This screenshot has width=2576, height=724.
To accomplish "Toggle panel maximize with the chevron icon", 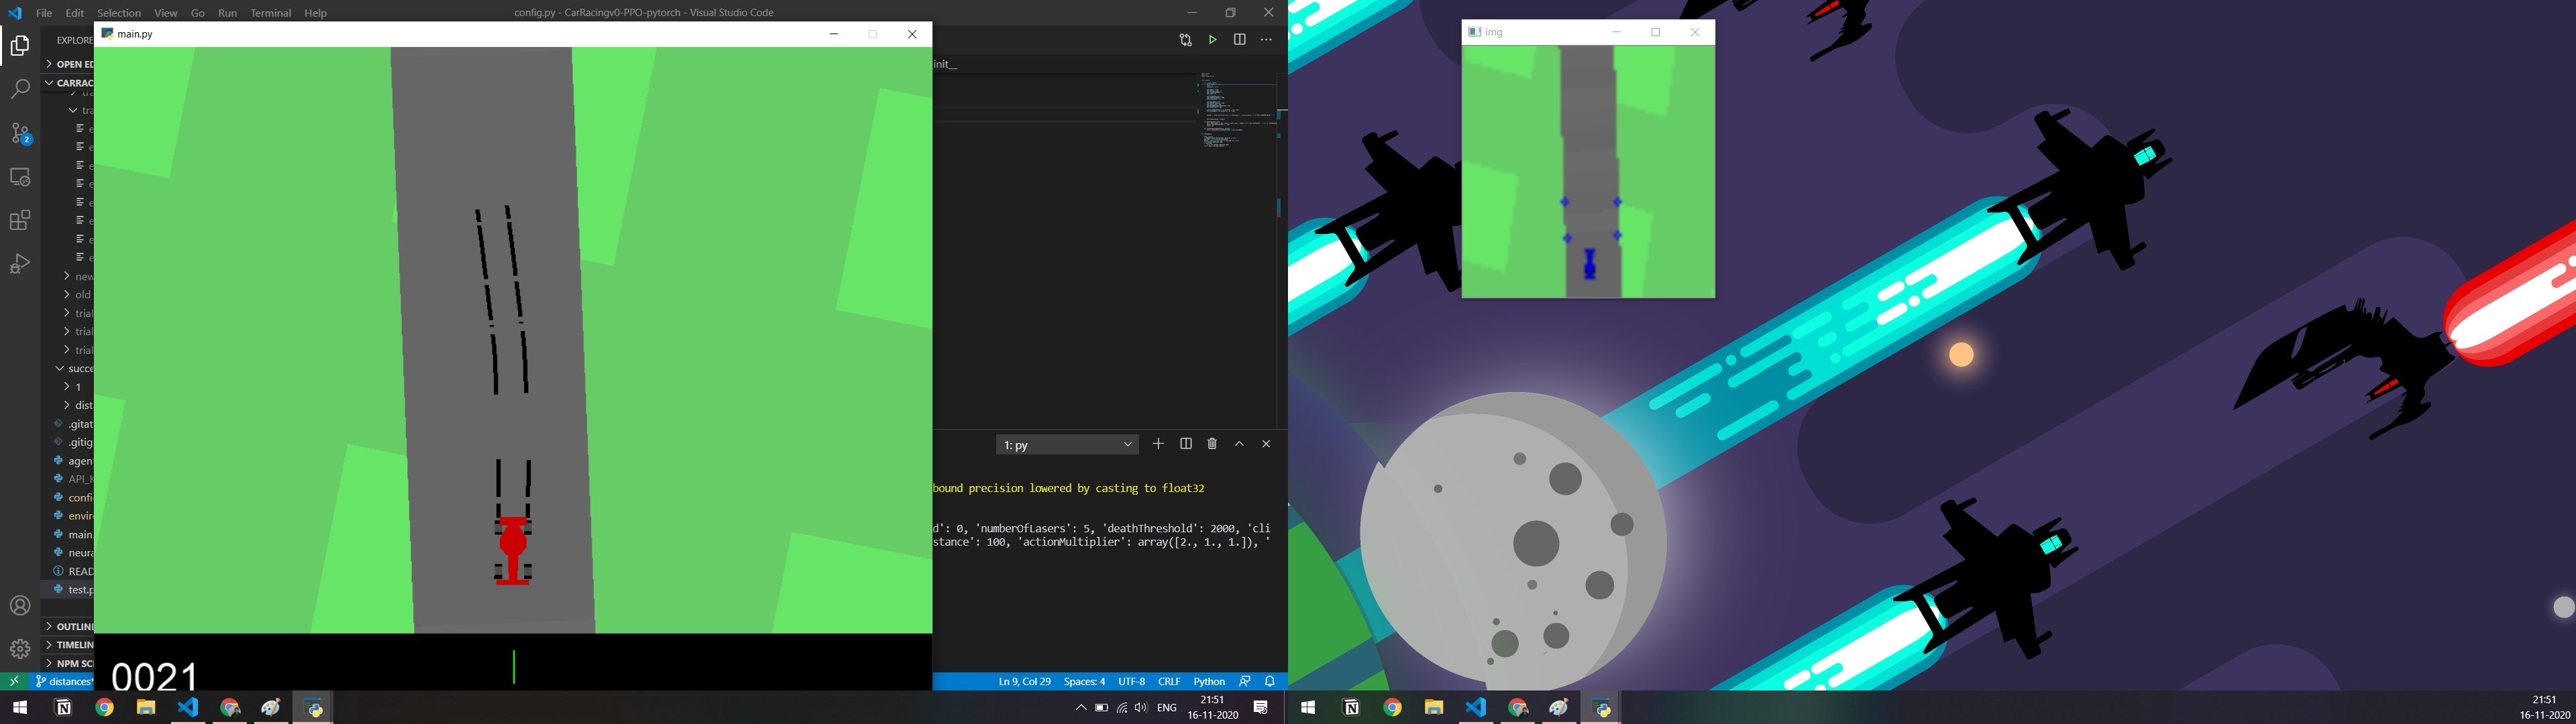I will pos(1238,443).
